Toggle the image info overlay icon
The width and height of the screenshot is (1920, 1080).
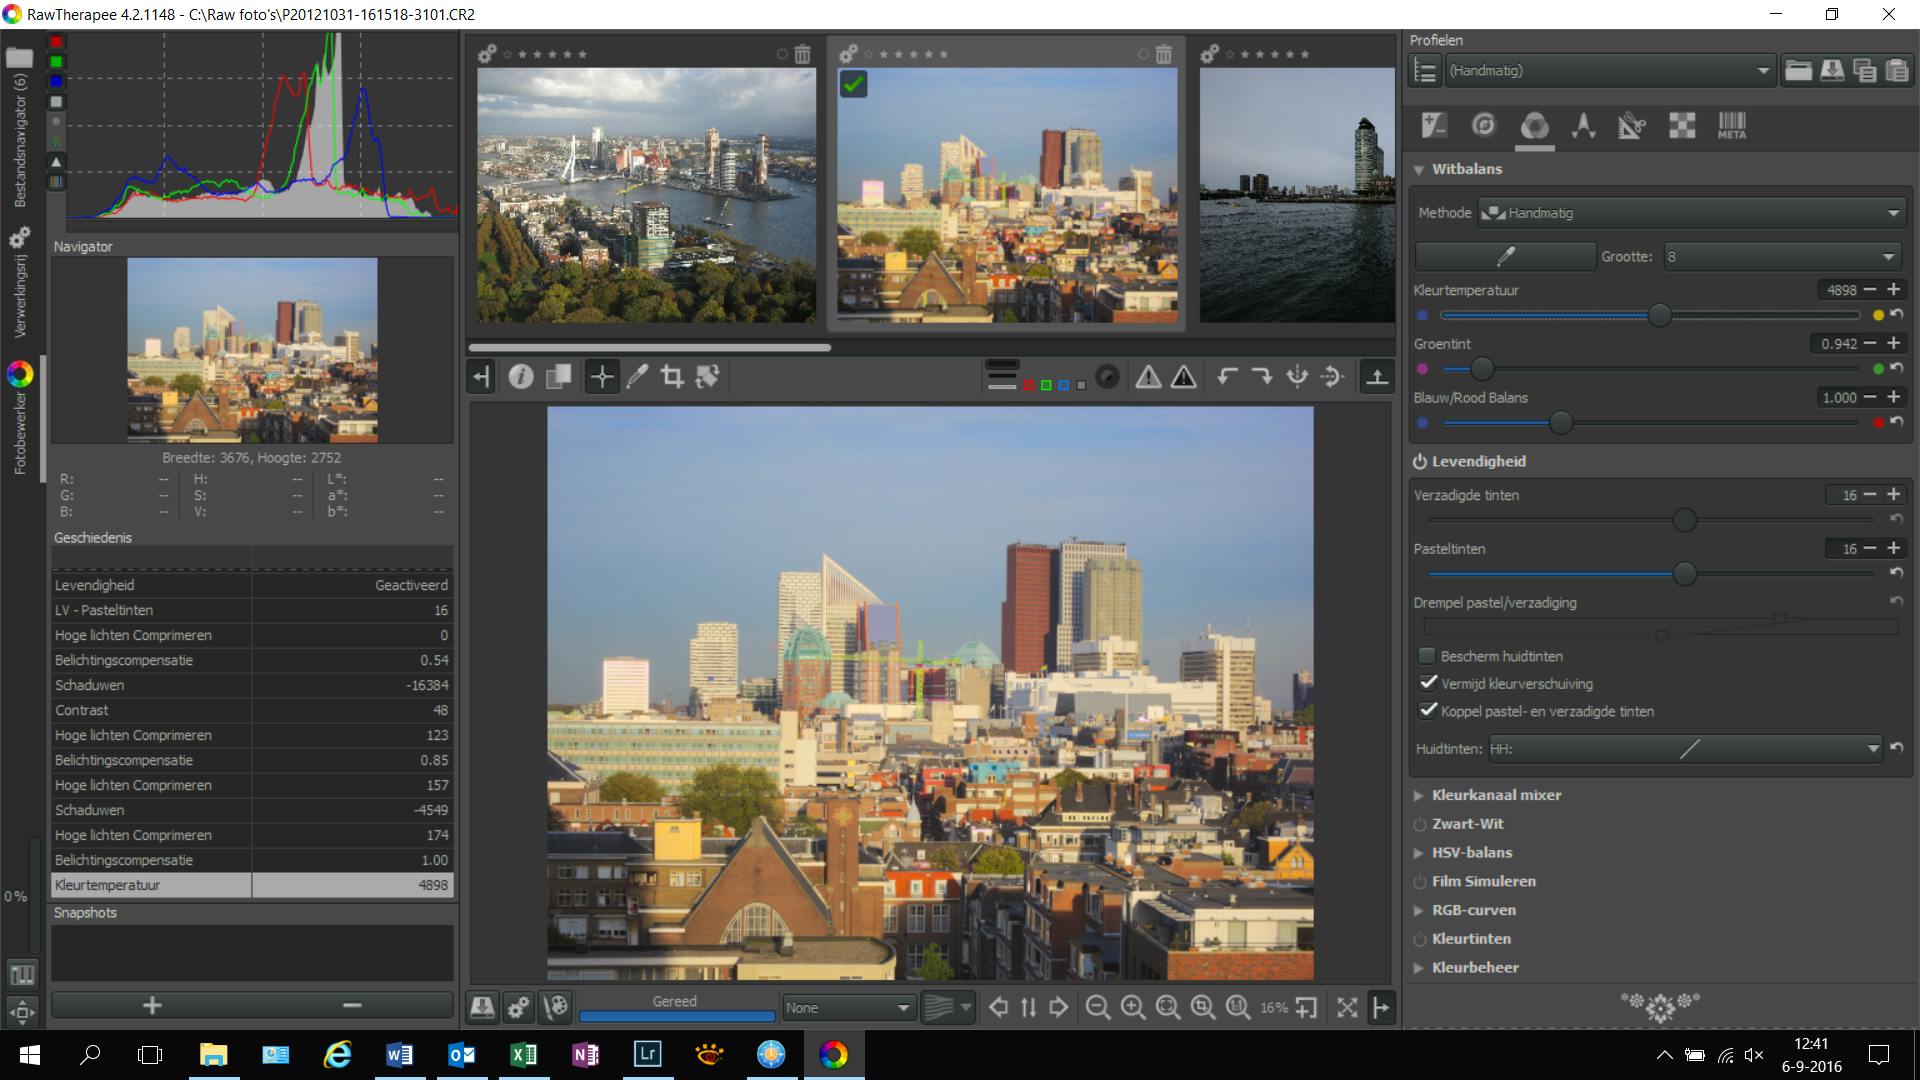(520, 377)
